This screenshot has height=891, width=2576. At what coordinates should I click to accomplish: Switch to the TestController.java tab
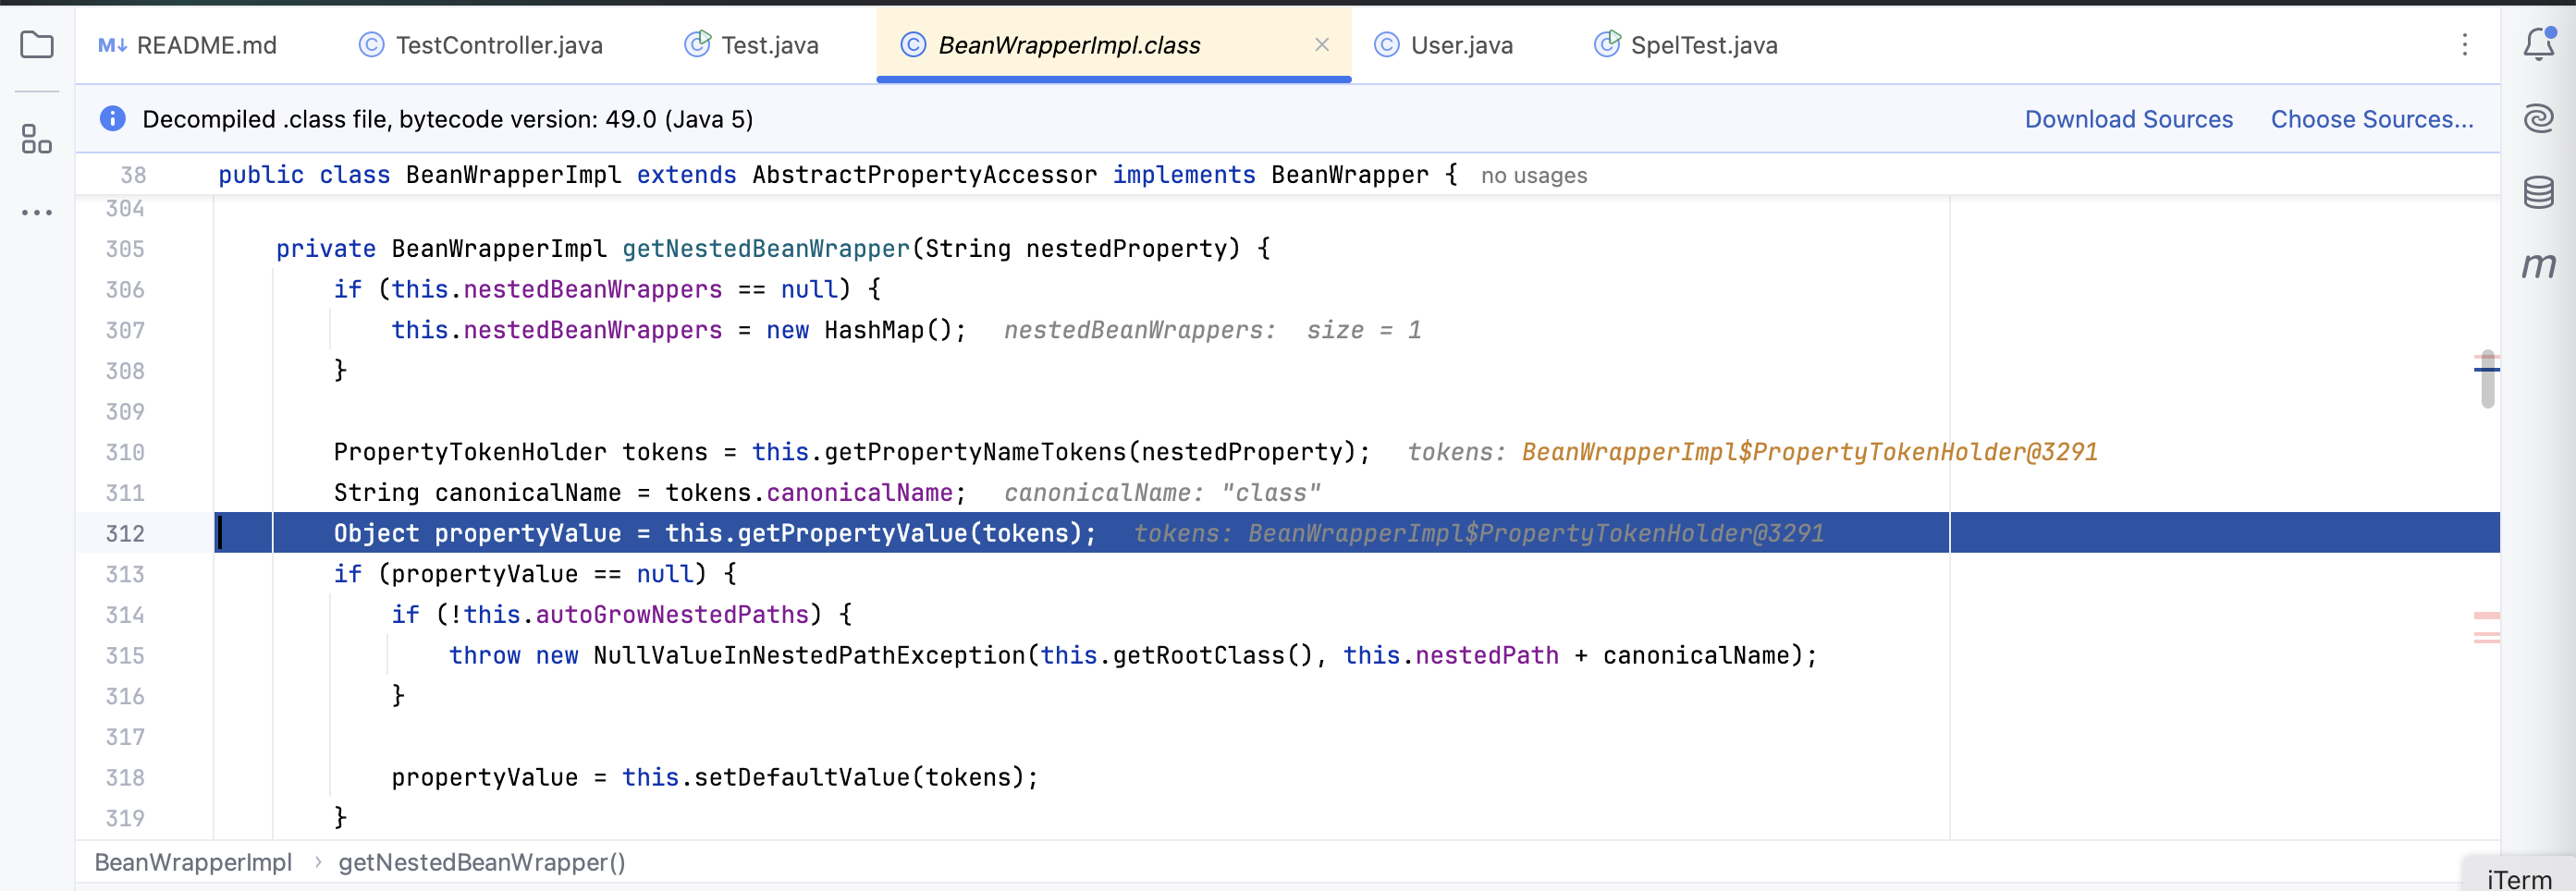tap(481, 45)
